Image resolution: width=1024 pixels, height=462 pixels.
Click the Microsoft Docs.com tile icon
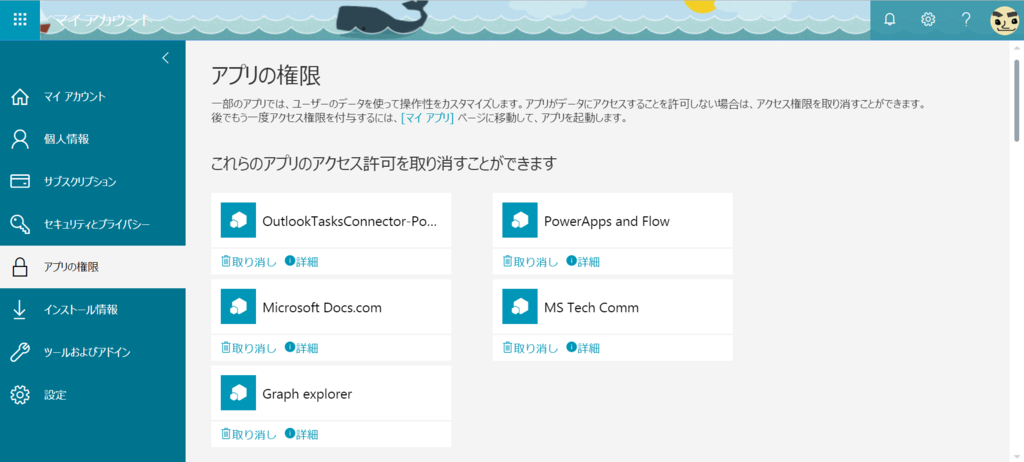click(238, 306)
